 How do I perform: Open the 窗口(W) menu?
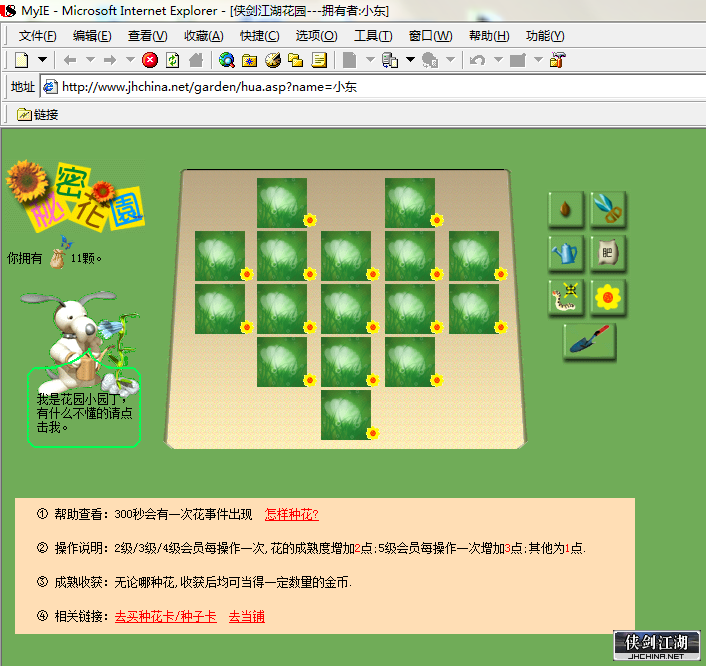point(430,36)
